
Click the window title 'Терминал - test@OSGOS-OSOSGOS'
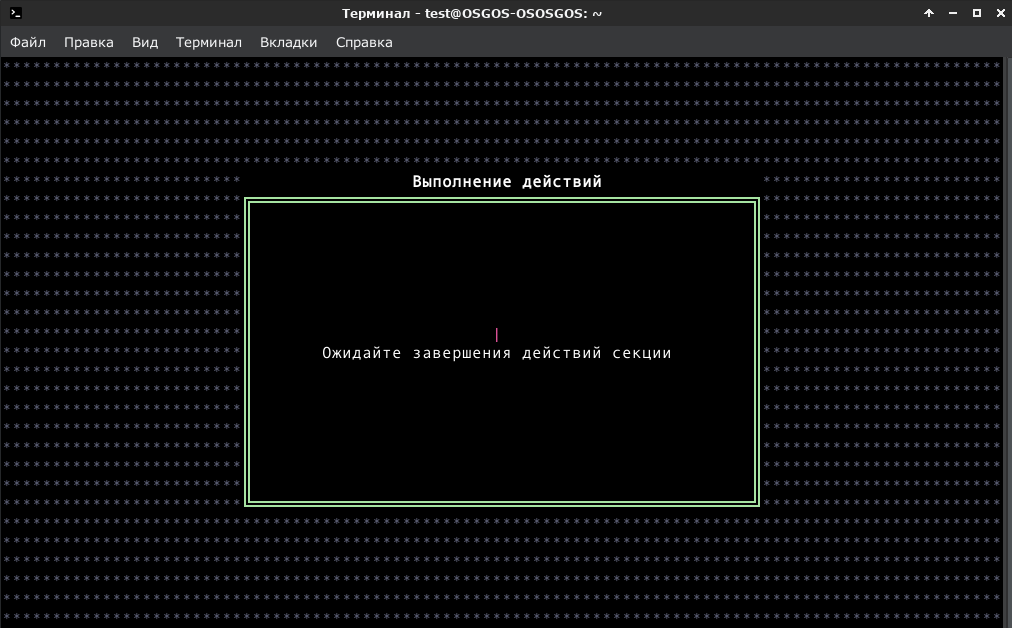472,13
